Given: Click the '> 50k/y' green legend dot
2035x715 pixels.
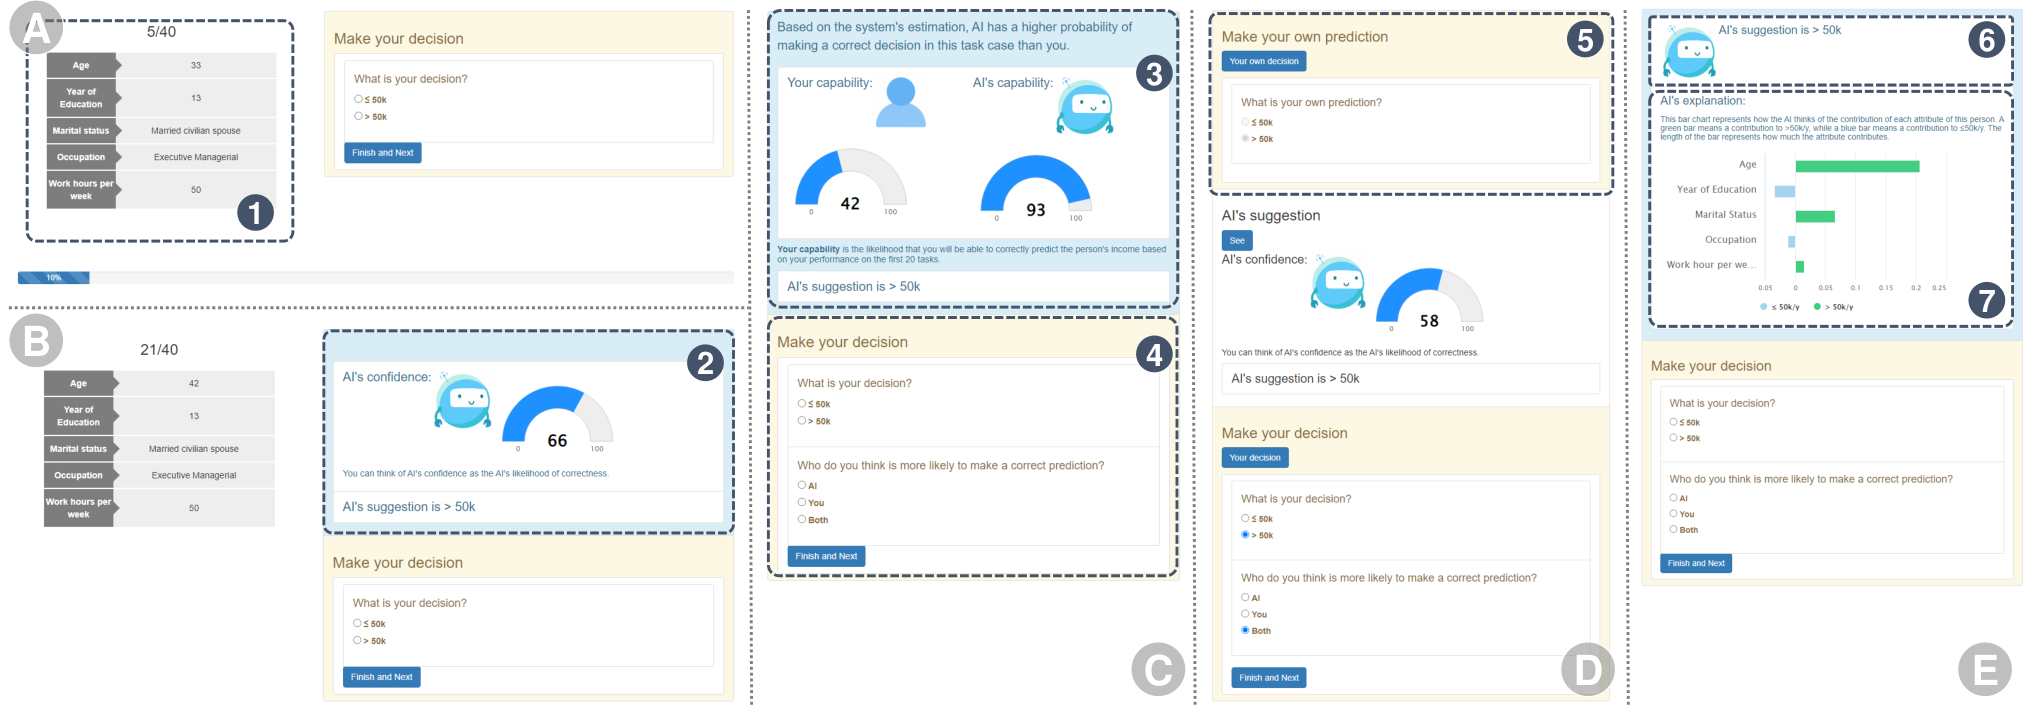Looking at the screenshot, I should pos(1817,307).
